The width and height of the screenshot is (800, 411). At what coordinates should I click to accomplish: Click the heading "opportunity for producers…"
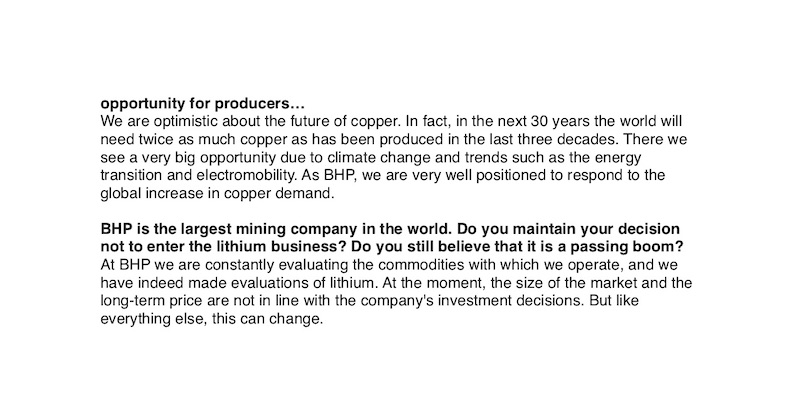201,103
